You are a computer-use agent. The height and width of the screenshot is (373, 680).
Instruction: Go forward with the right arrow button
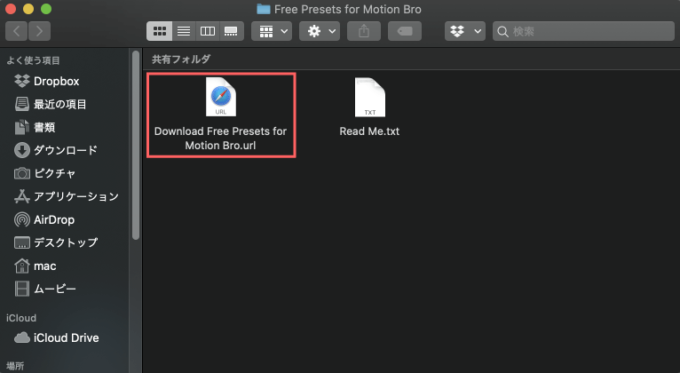tap(39, 31)
